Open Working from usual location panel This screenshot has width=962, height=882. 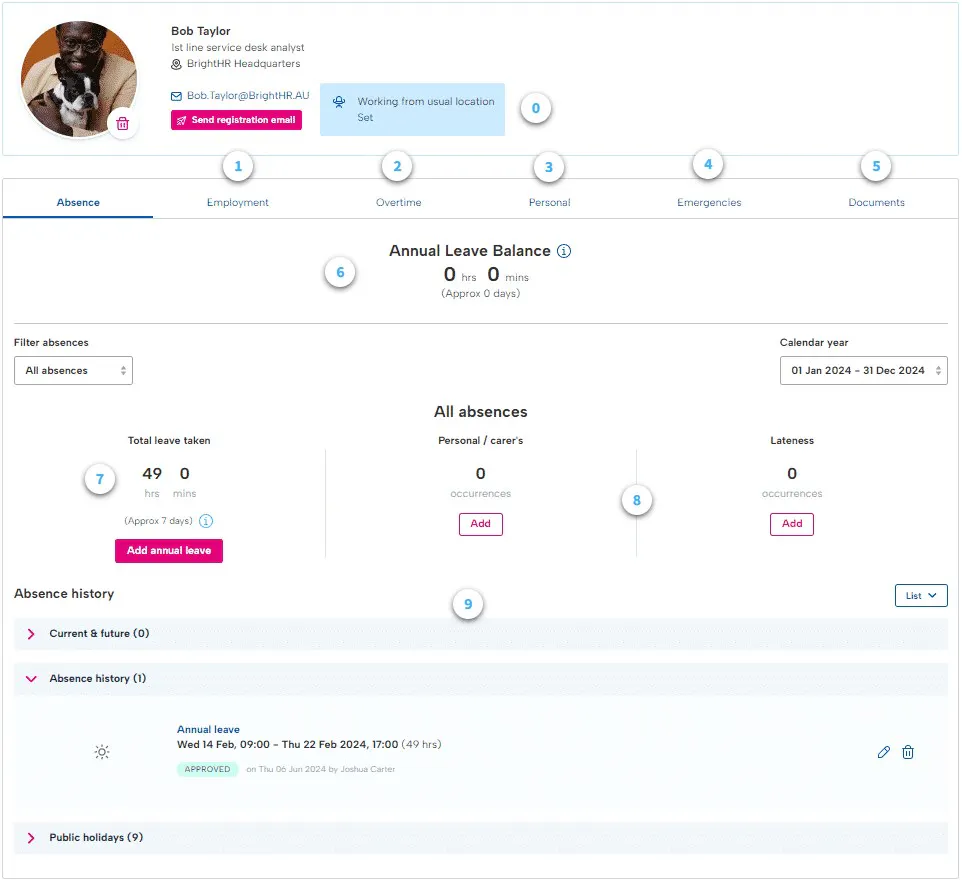[x=412, y=109]
